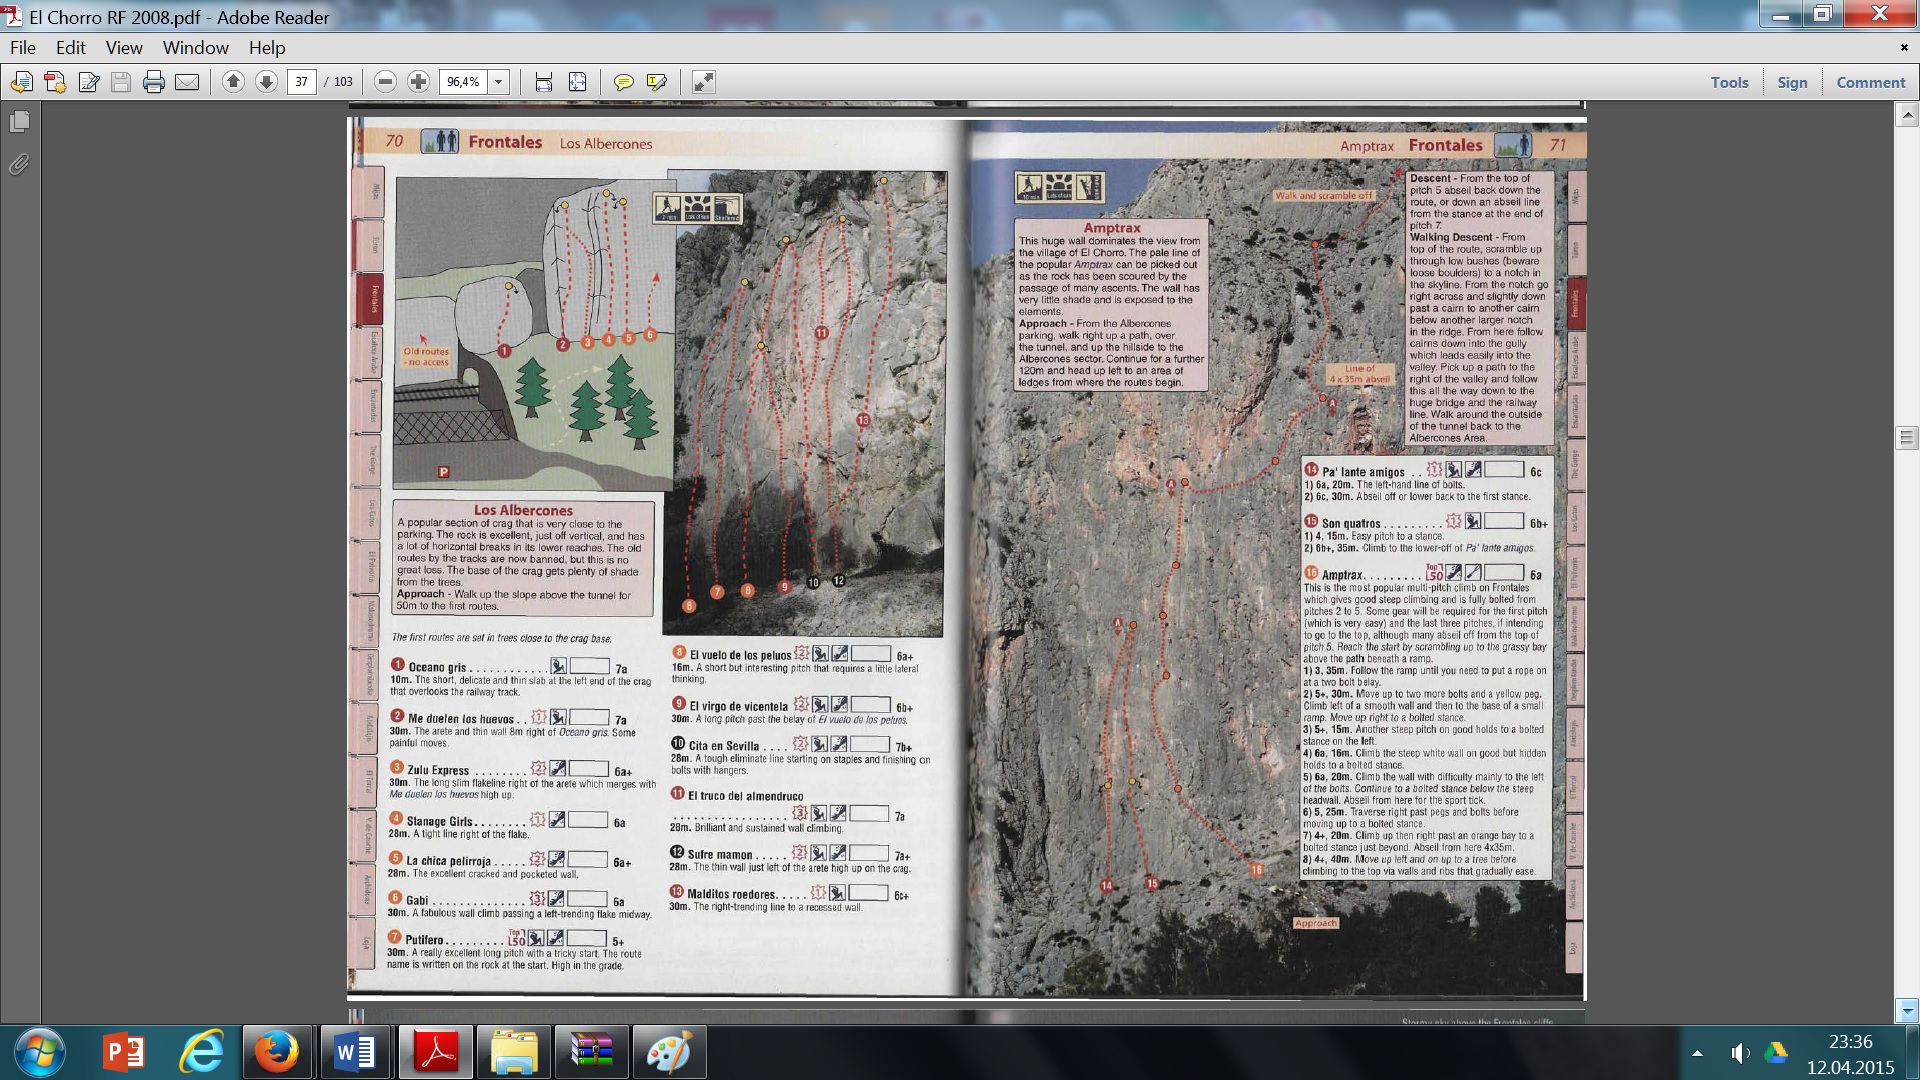This screenshot has height=1080, width=1920.
Task: Expand the Tools pane
Action: tap(1729, 82)
